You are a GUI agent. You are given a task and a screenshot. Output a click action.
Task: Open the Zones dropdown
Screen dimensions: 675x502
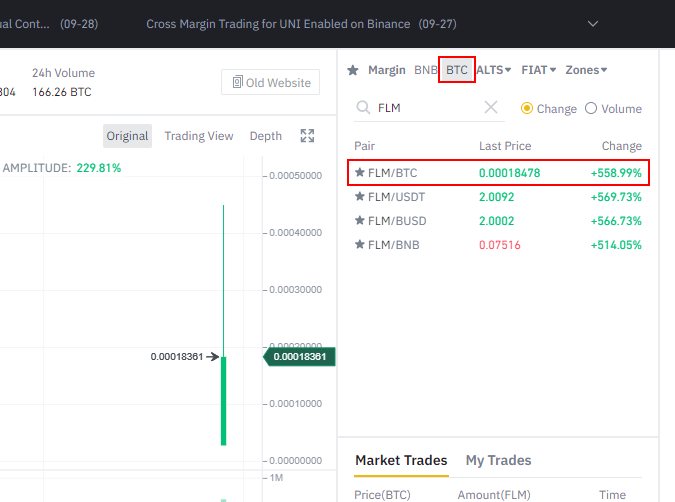coord(586,70)
